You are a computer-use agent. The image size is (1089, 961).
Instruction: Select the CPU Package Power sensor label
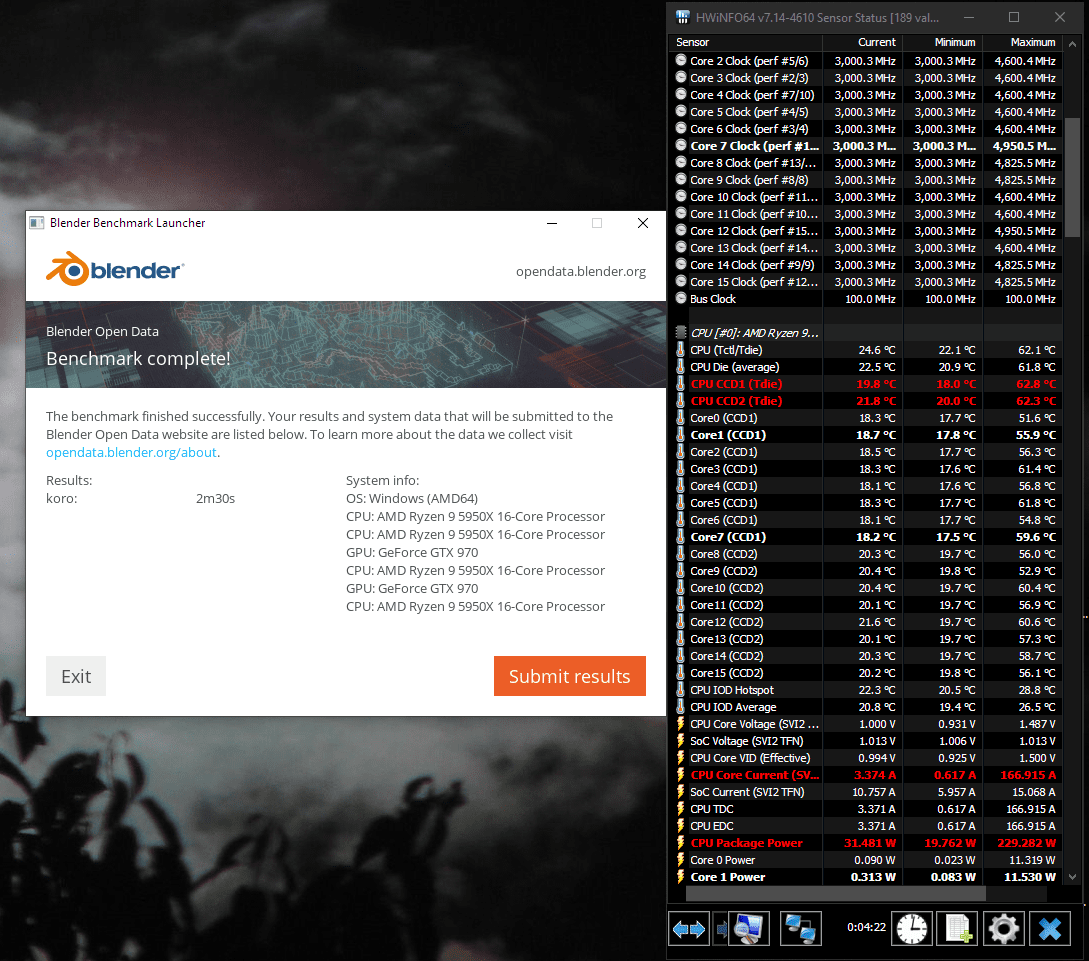pos(746,843)
